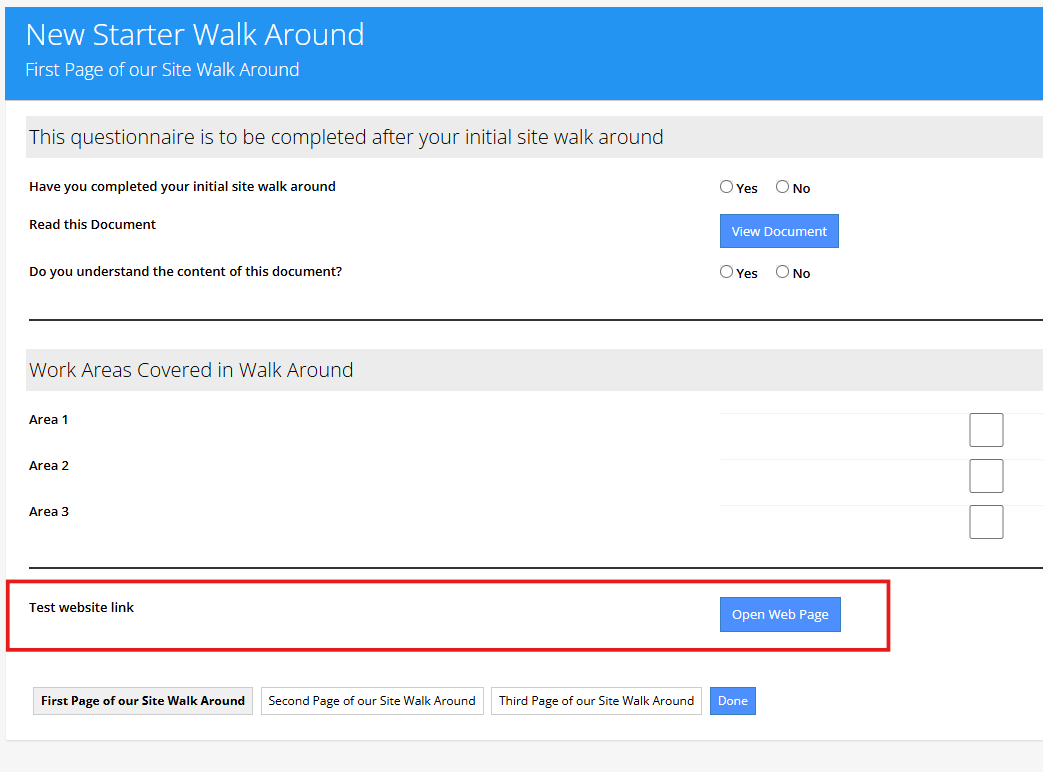
Task: Click the Work Areas Covered header
Action: 190,370
